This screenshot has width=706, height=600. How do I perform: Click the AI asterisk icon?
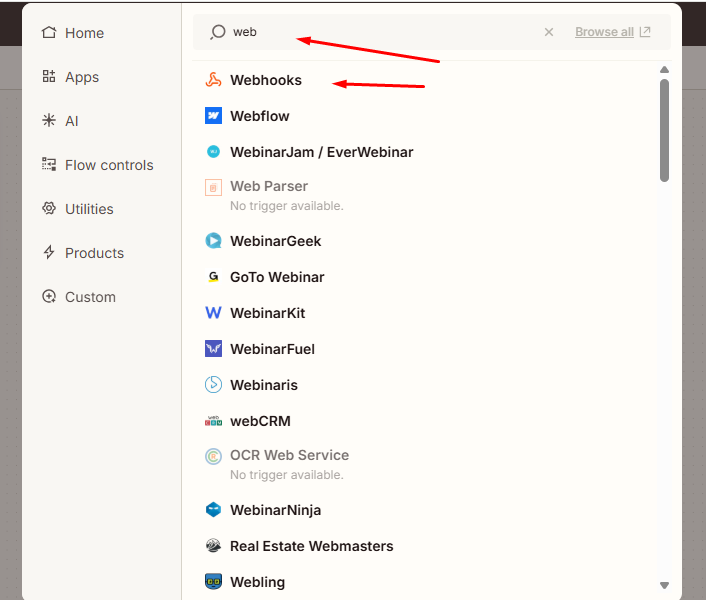point(49,120)
